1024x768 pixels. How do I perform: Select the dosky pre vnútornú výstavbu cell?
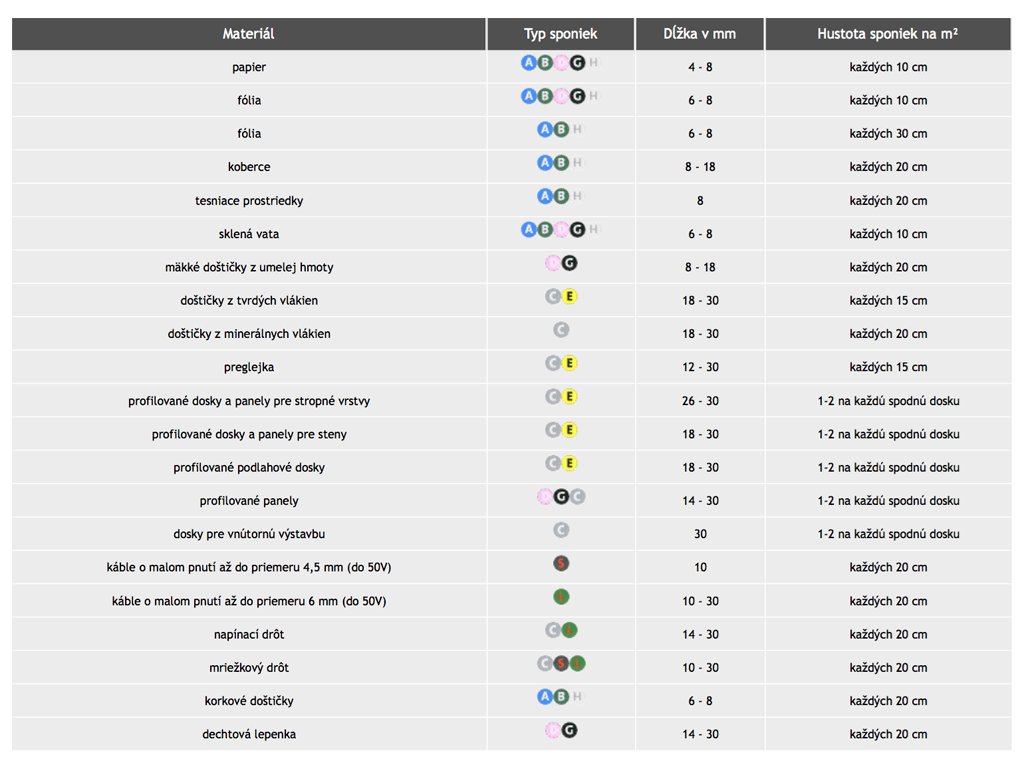(249, 534)
